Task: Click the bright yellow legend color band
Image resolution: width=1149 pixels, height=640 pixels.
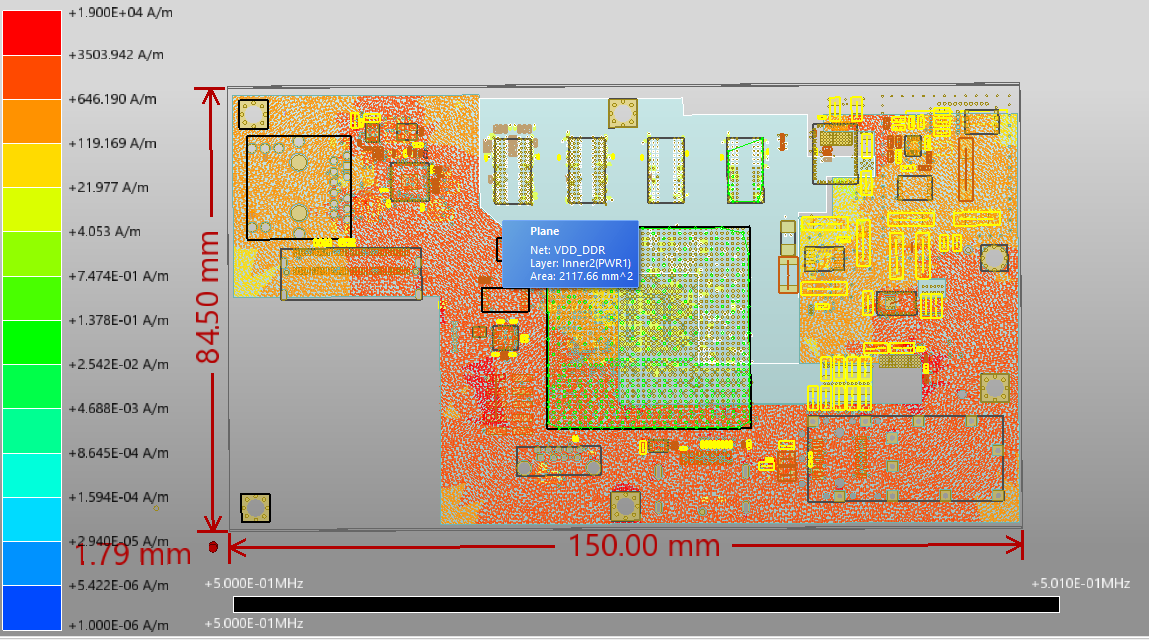Action: click(x=32, y=165)
